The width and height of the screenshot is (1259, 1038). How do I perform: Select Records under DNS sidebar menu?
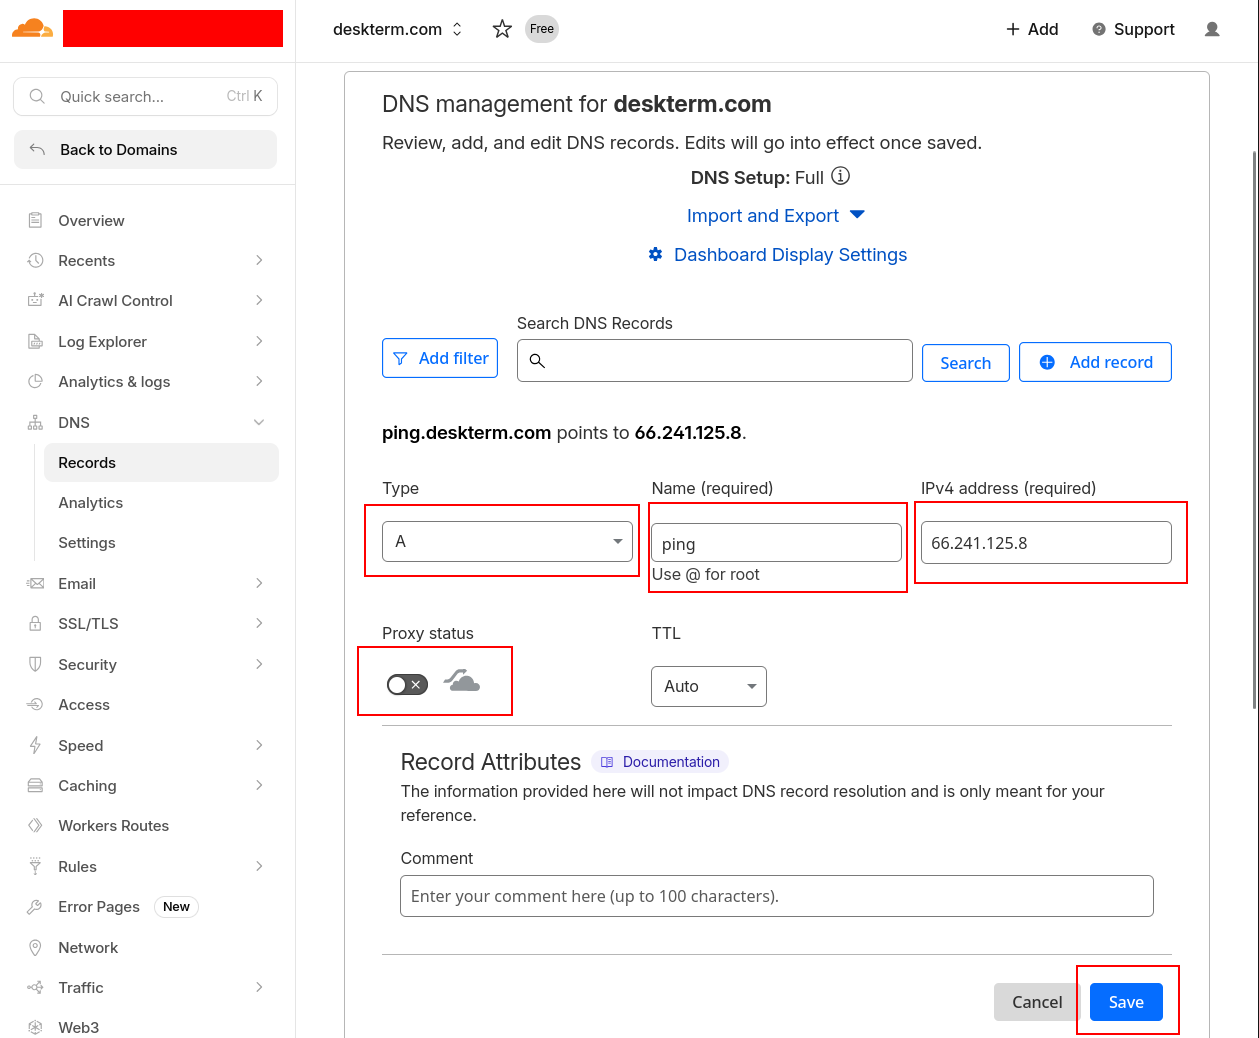(87, 462)
